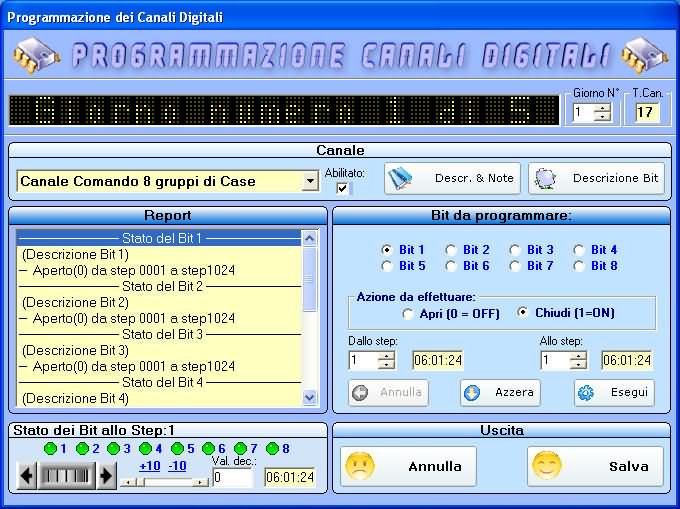Click the -10 step link
Screen dimensions: 680x509
177,466
